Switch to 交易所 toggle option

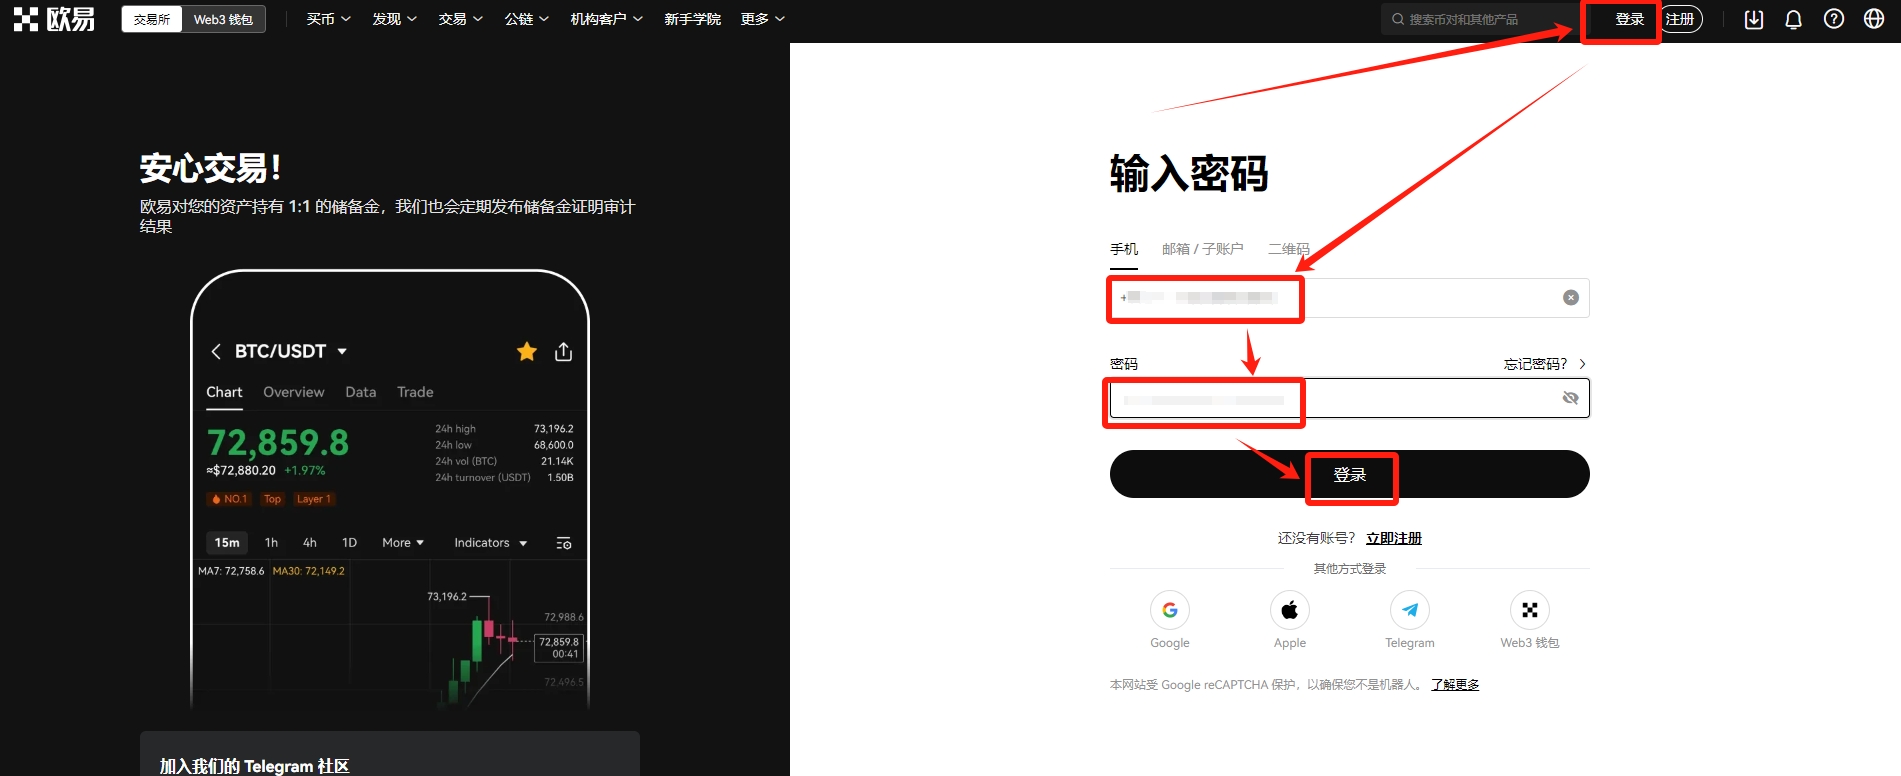152,19
